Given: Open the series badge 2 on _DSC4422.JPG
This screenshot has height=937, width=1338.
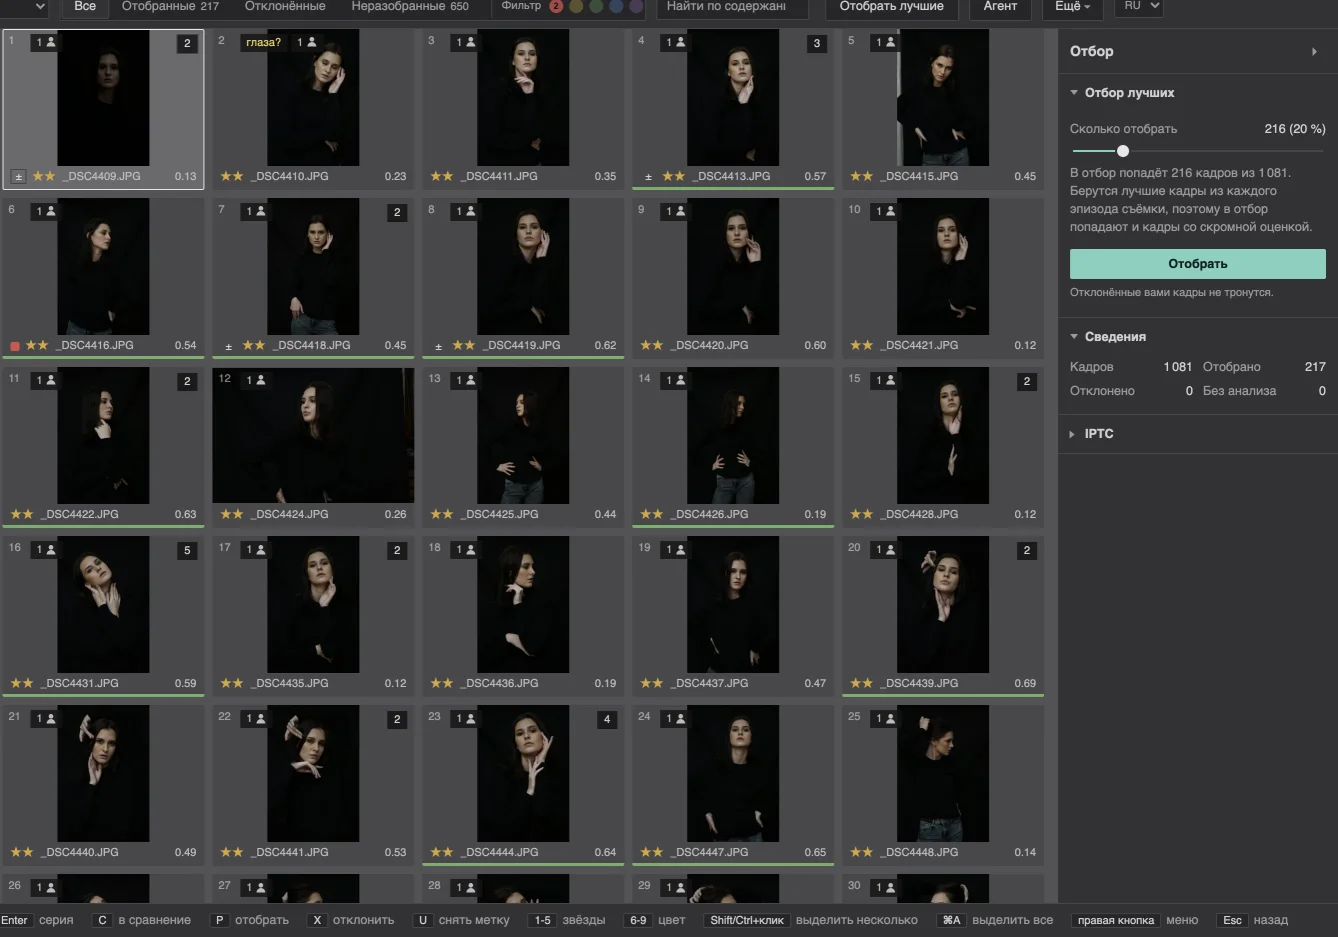Looking at the screenshot, I should 187,381.
